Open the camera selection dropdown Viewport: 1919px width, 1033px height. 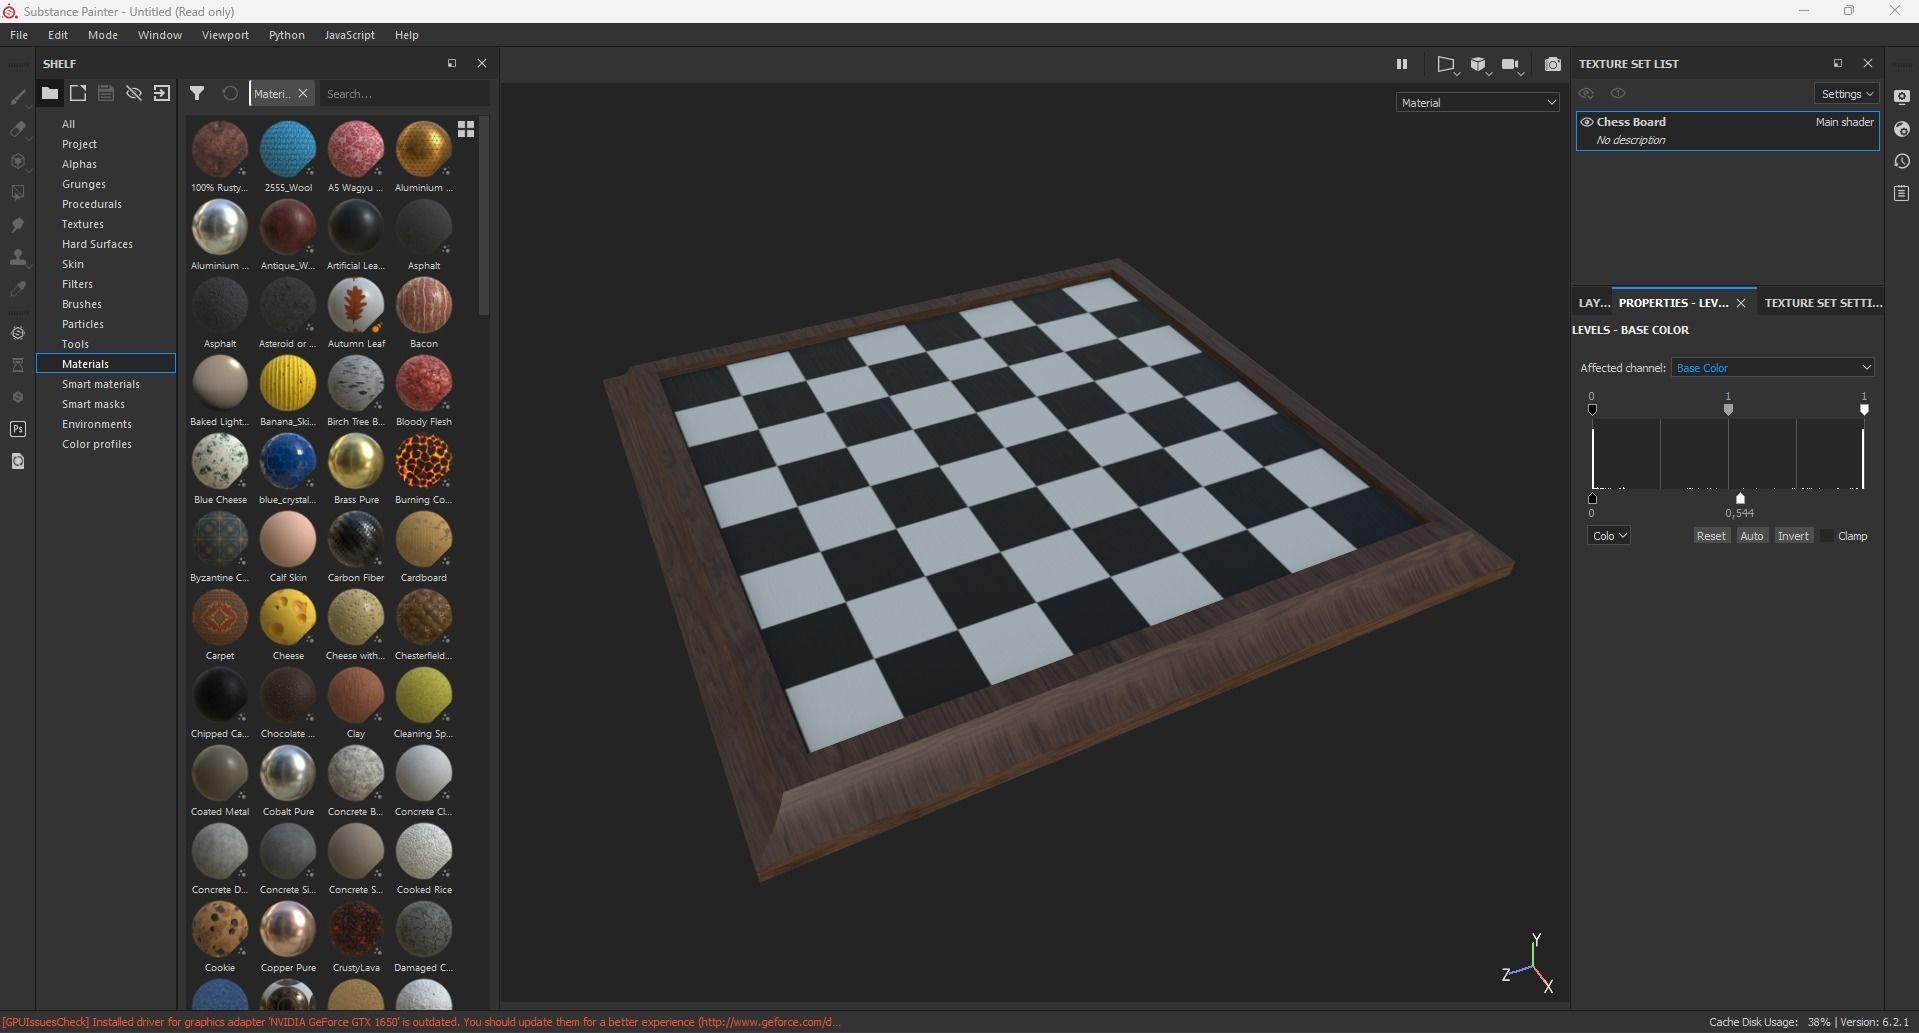click(x=1512, y=65)
